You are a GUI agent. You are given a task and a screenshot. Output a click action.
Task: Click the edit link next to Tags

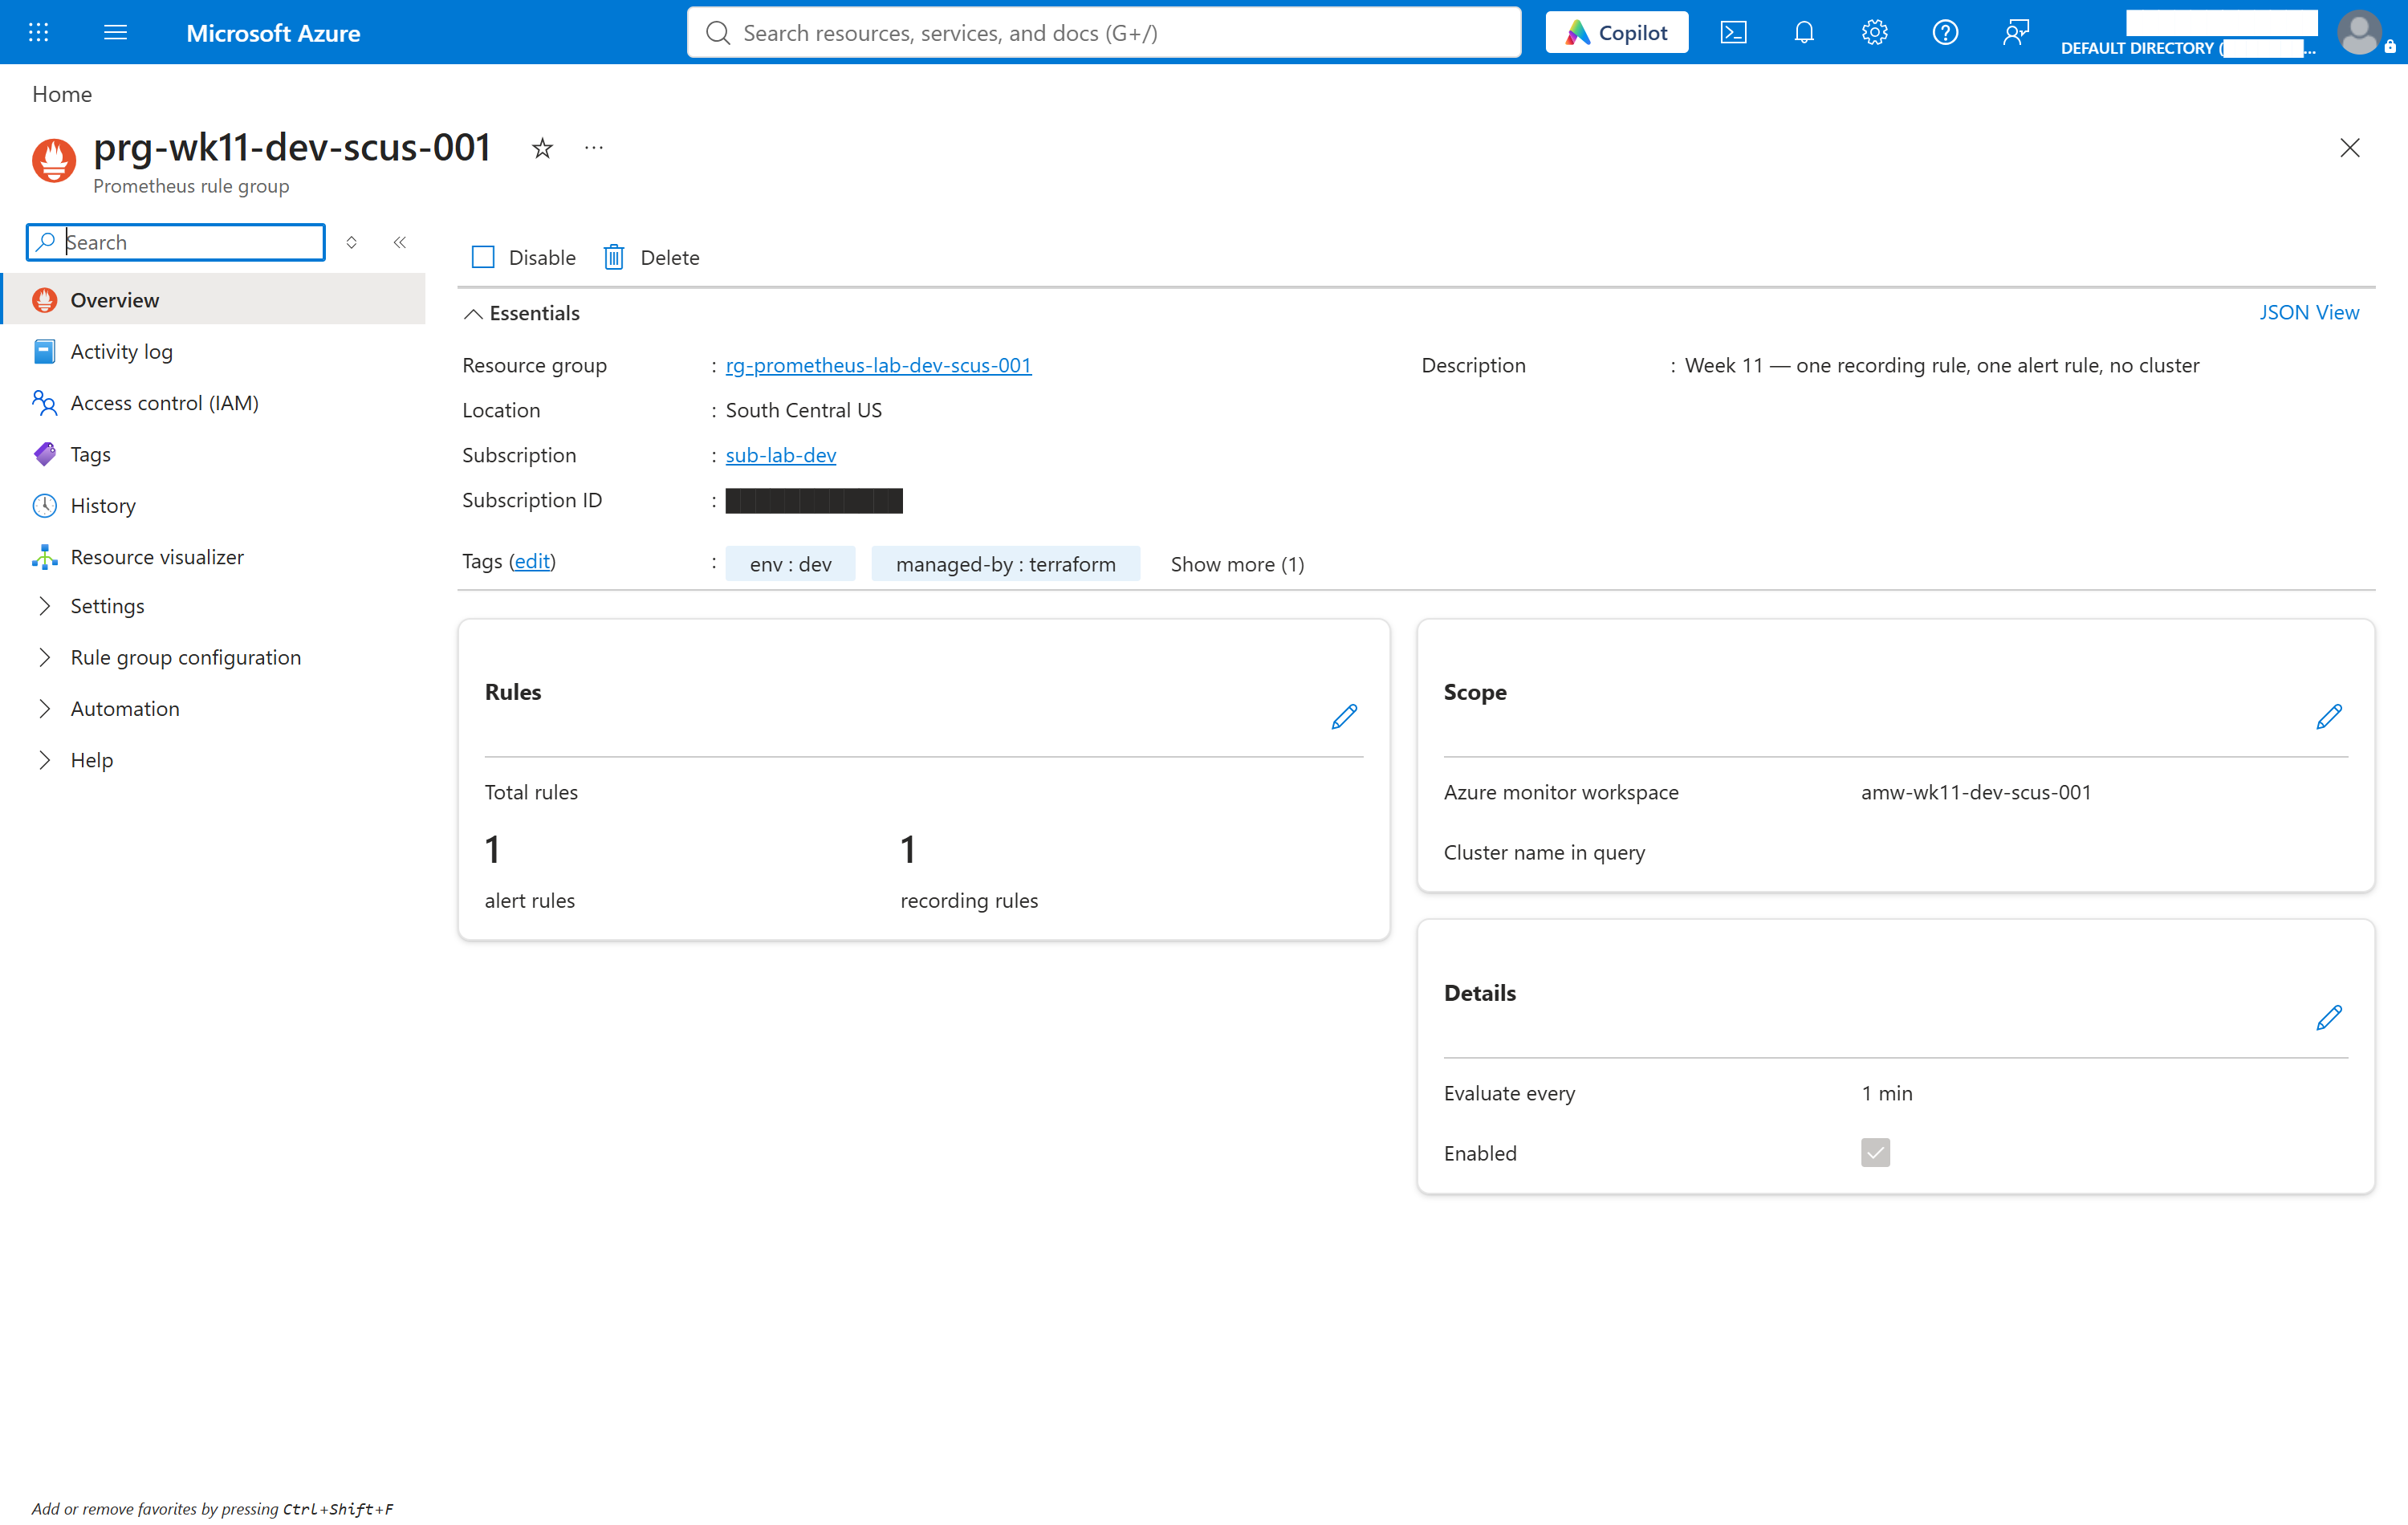pos(532,561)
